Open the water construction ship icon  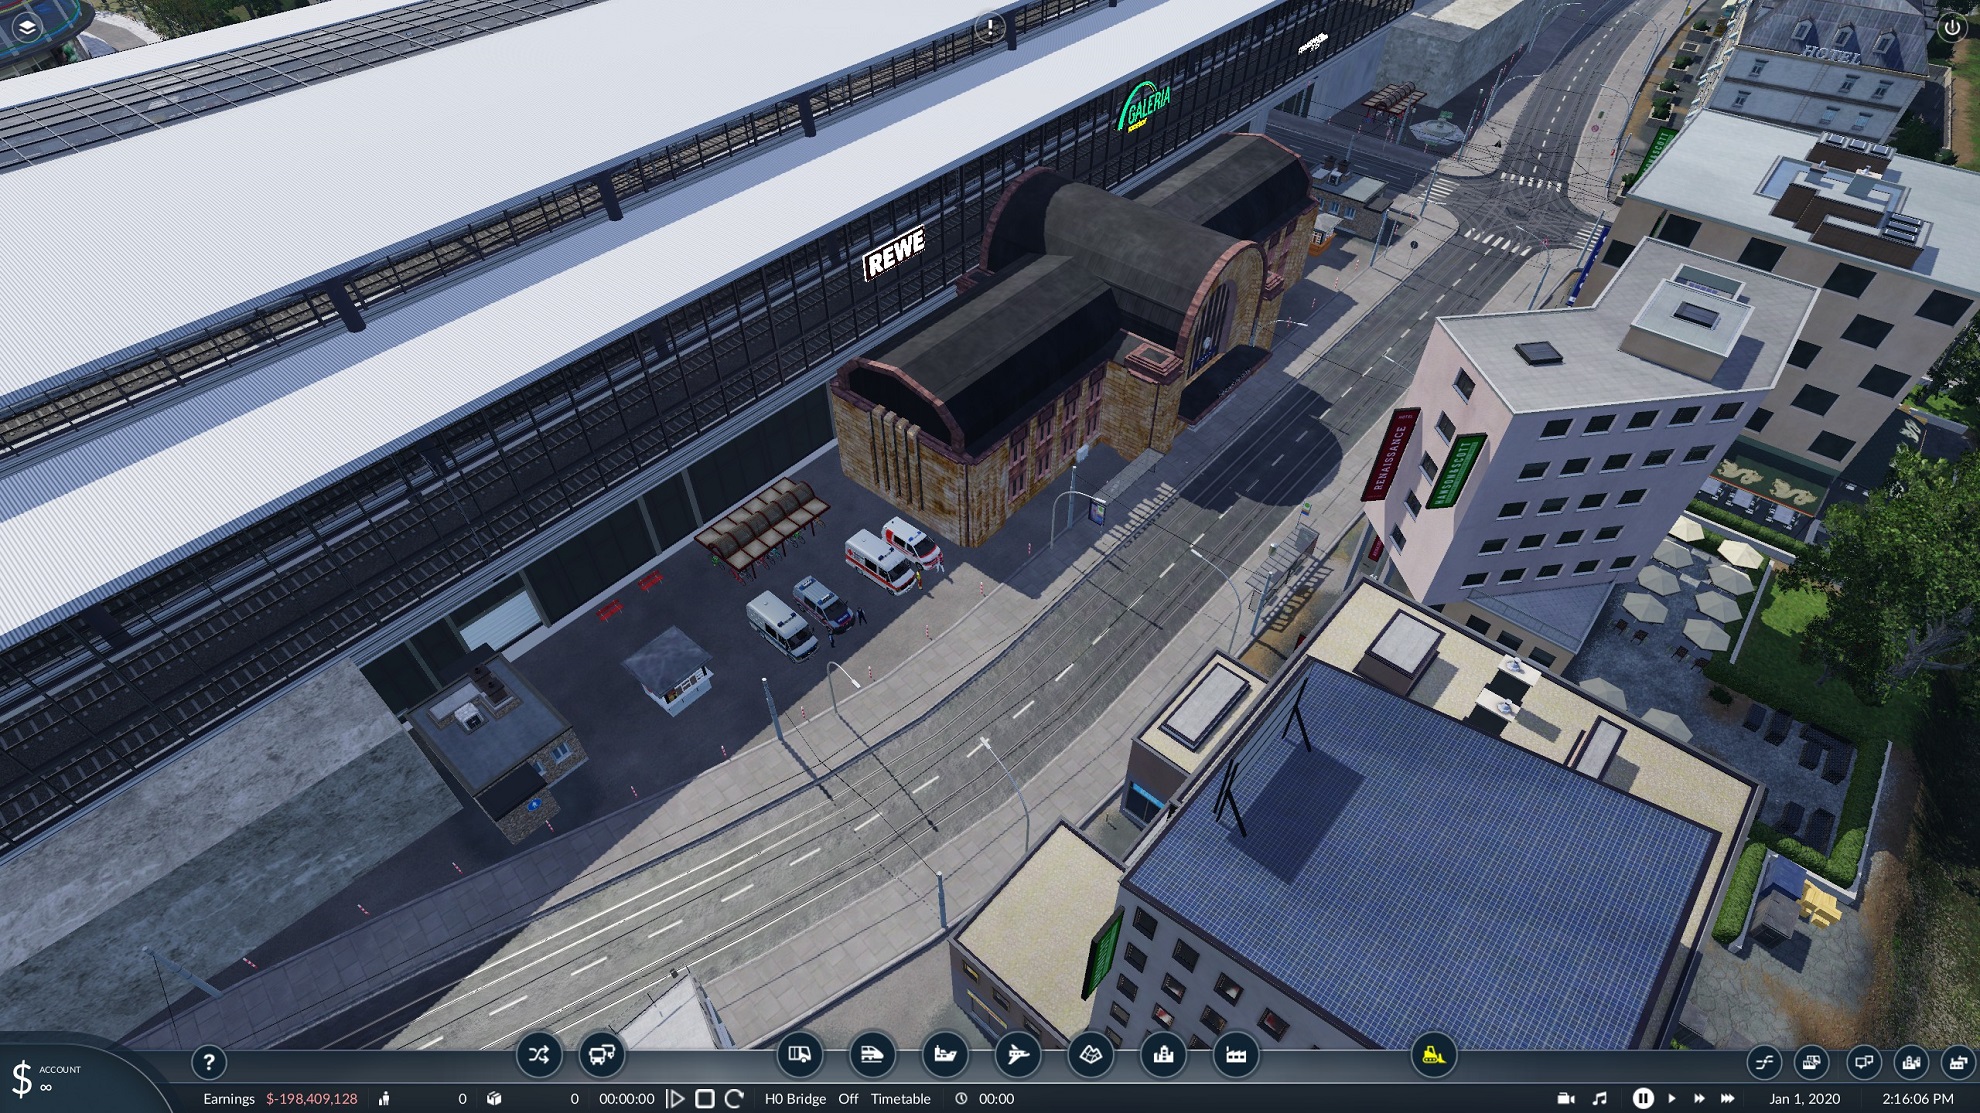coord(945,1055)
